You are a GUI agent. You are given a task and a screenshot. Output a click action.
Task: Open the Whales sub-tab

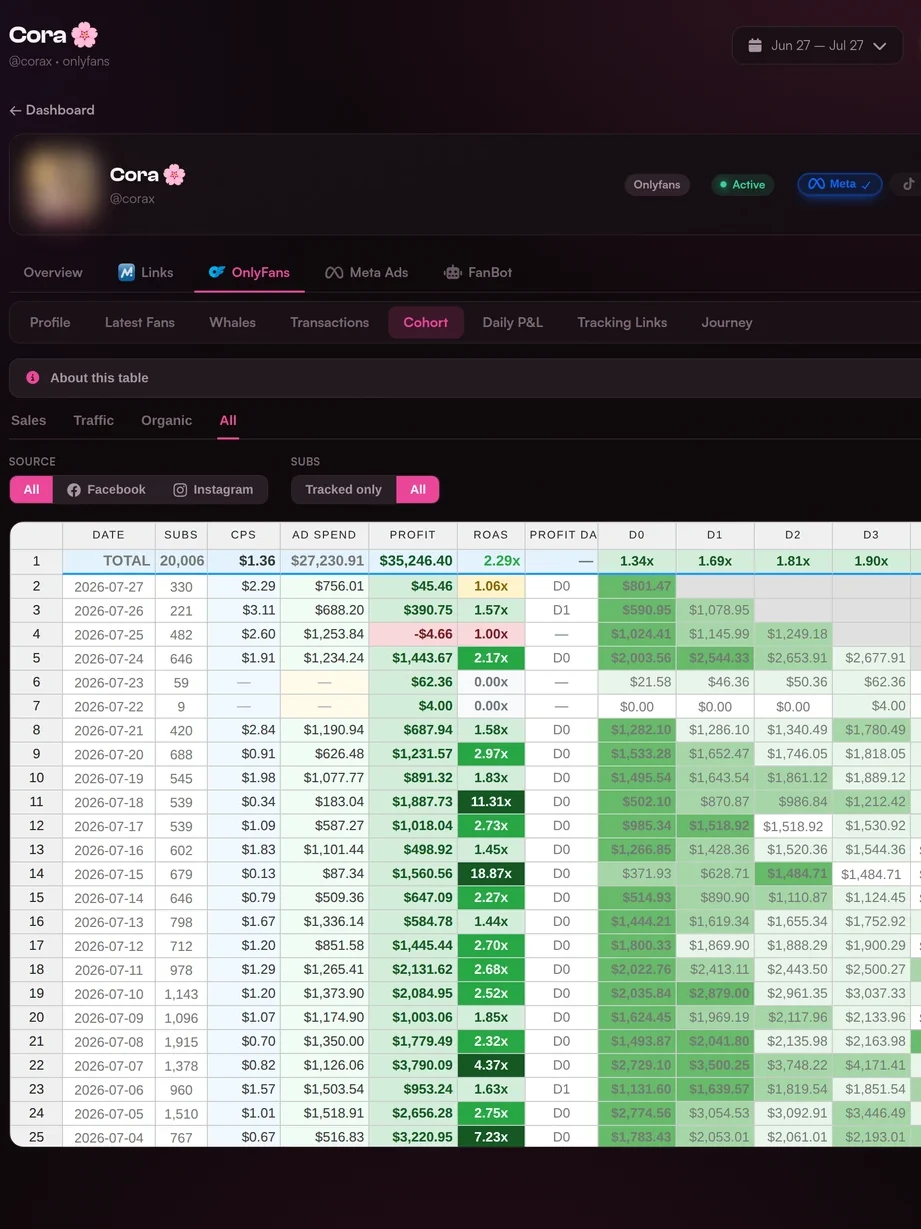pos(232,322)
